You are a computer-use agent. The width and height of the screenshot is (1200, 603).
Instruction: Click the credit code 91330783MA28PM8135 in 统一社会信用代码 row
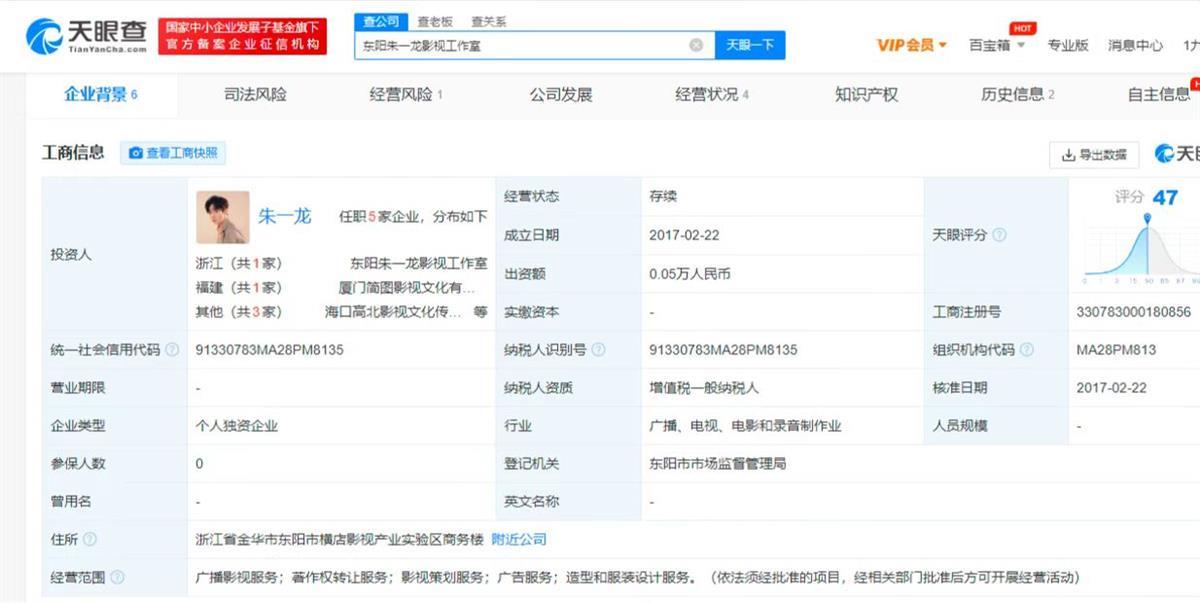point(270,350)
